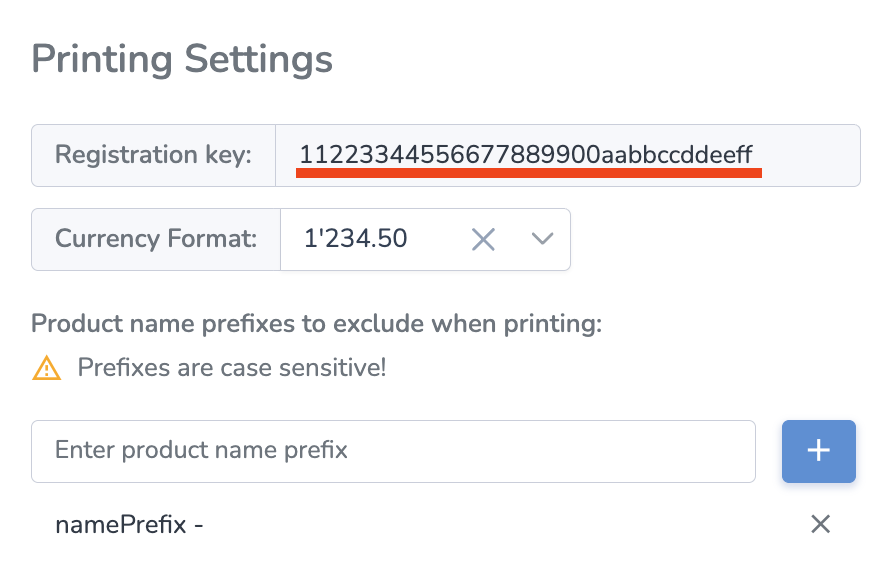Click "Product name prefixes to exclude" label
This screenshot has width=894, height=578.
(x=317, y=324)
